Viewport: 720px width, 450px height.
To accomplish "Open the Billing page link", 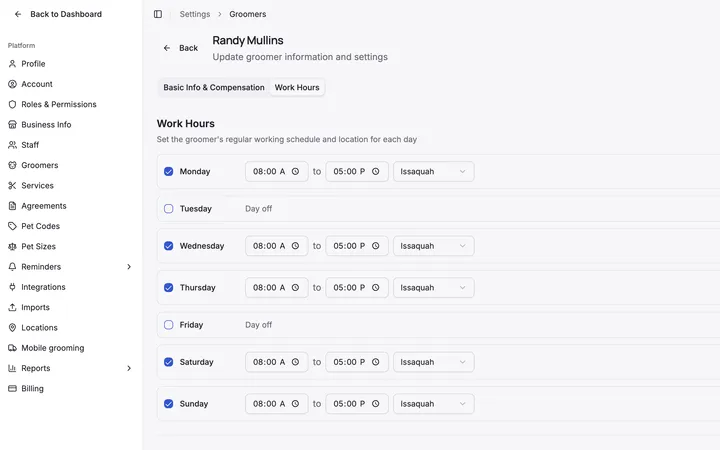I will pyautogui.click(x=32, y=388).
